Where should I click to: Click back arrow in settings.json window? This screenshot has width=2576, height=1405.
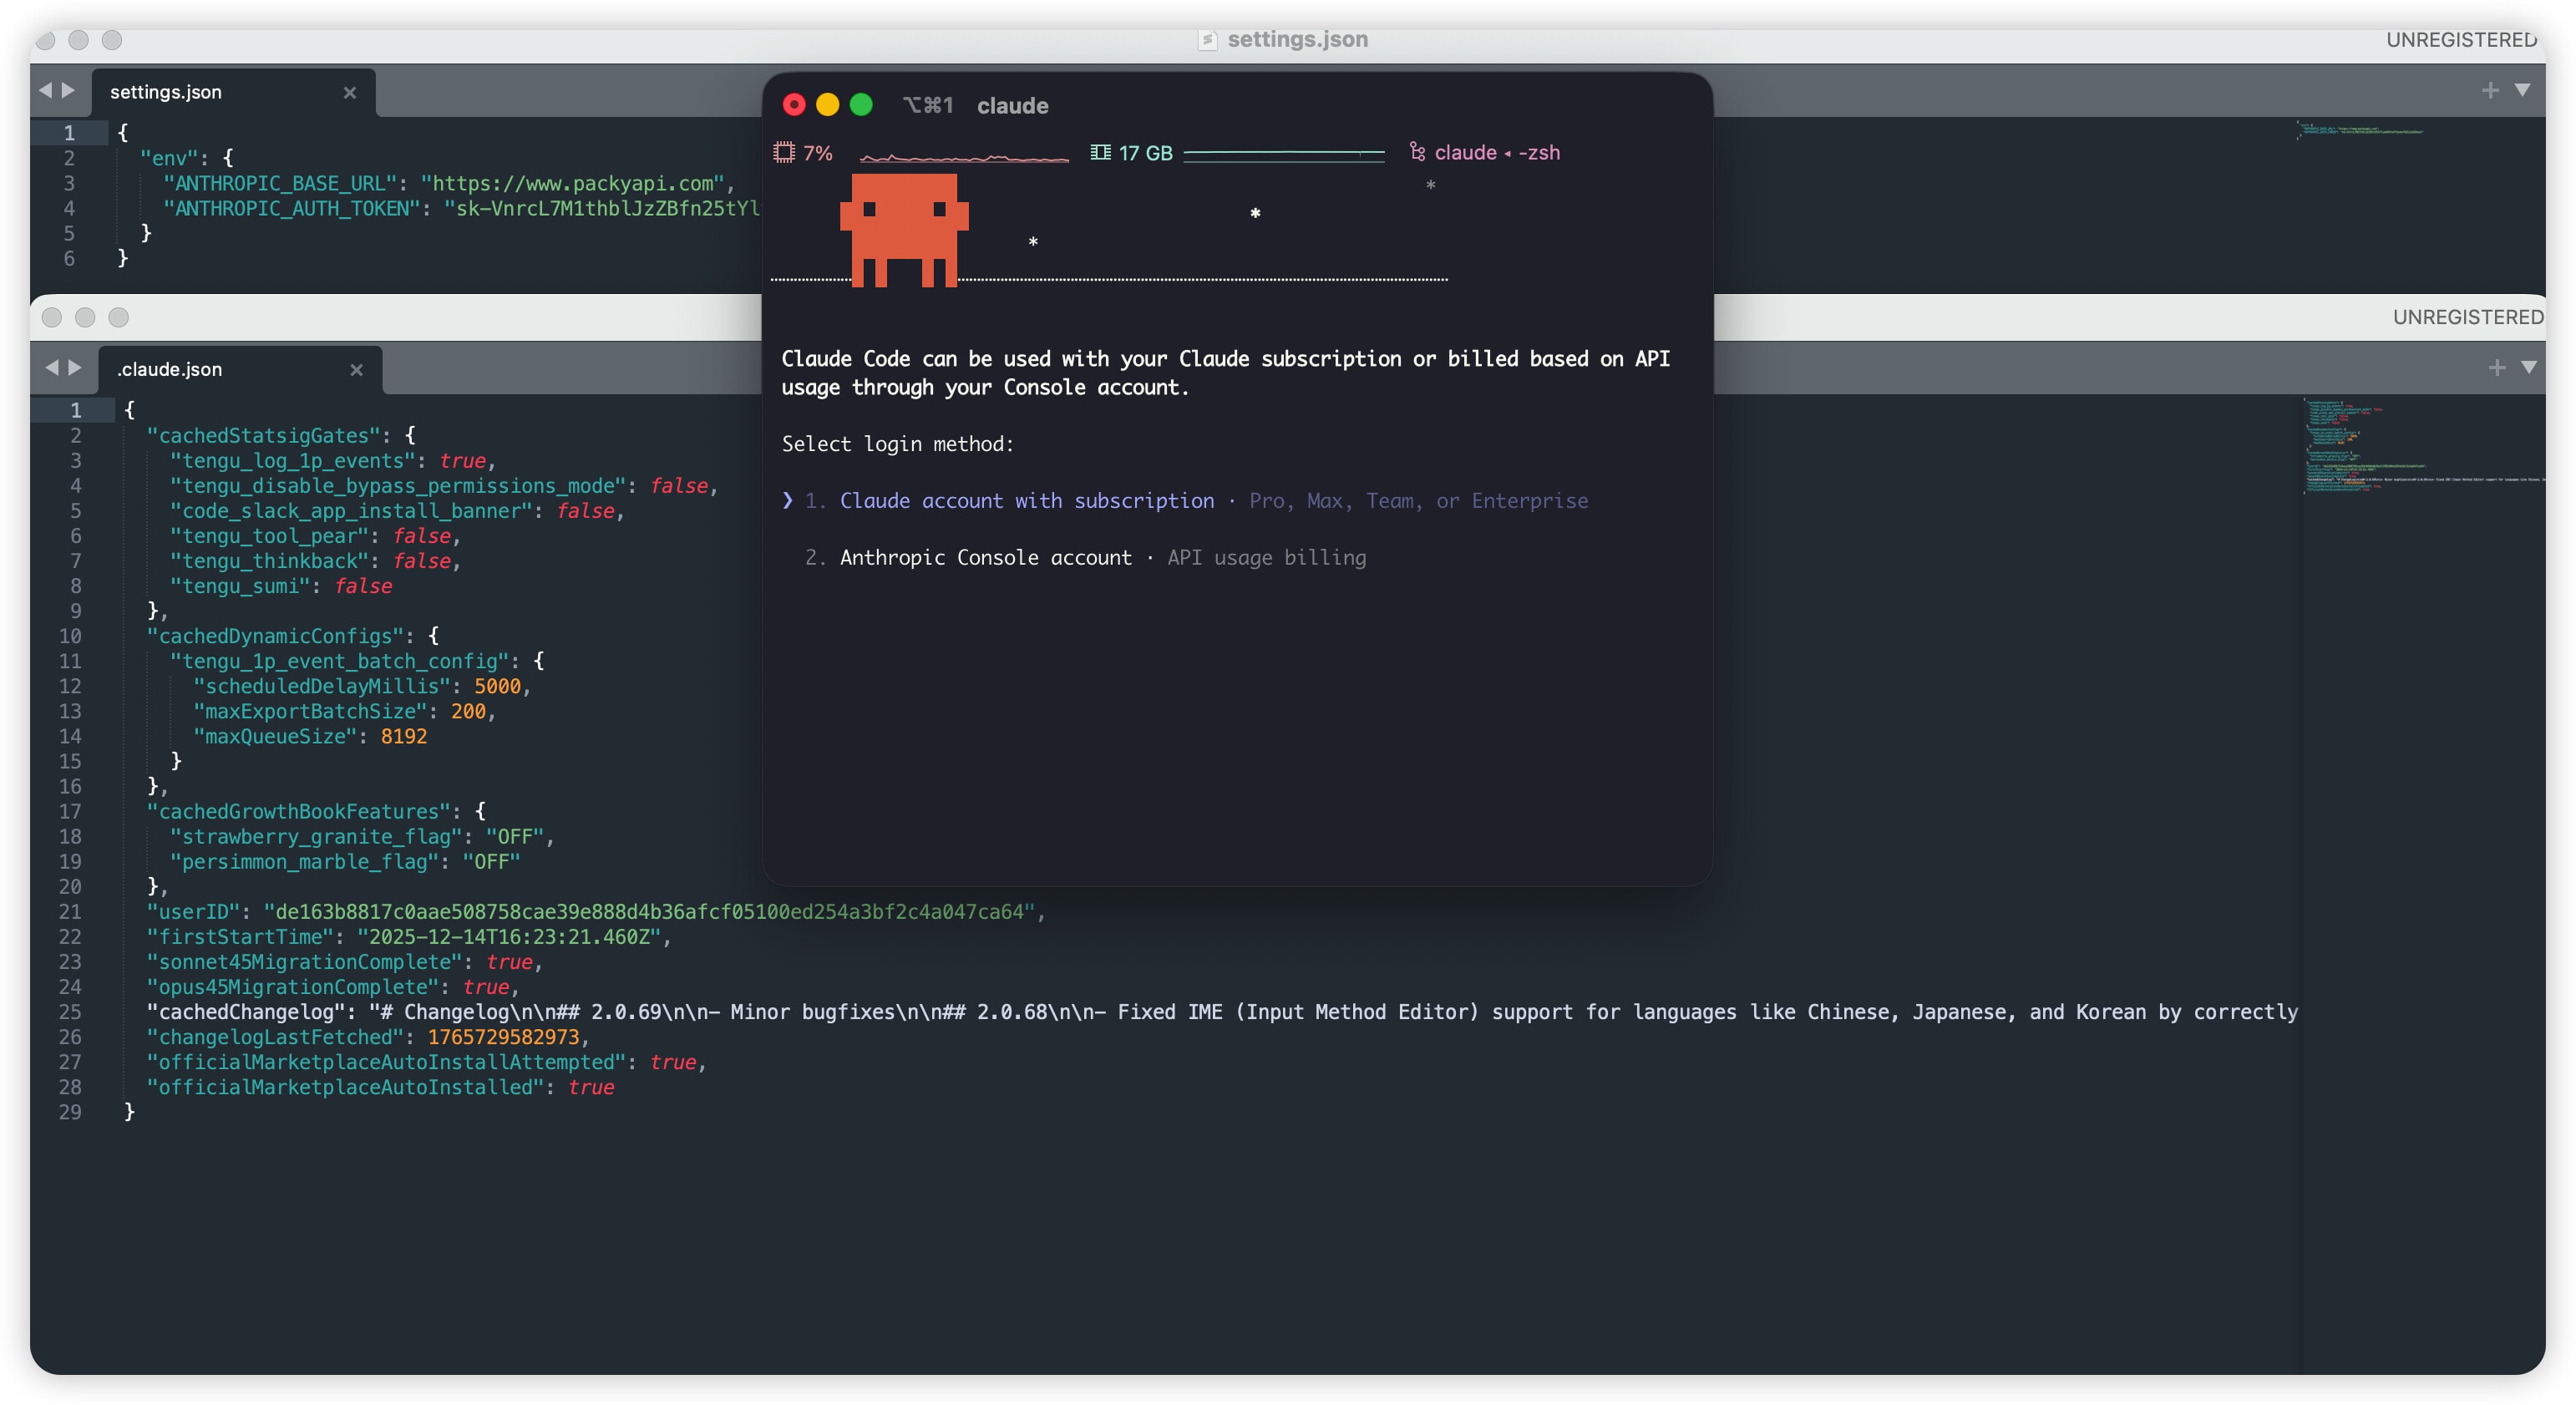[45, 90]
